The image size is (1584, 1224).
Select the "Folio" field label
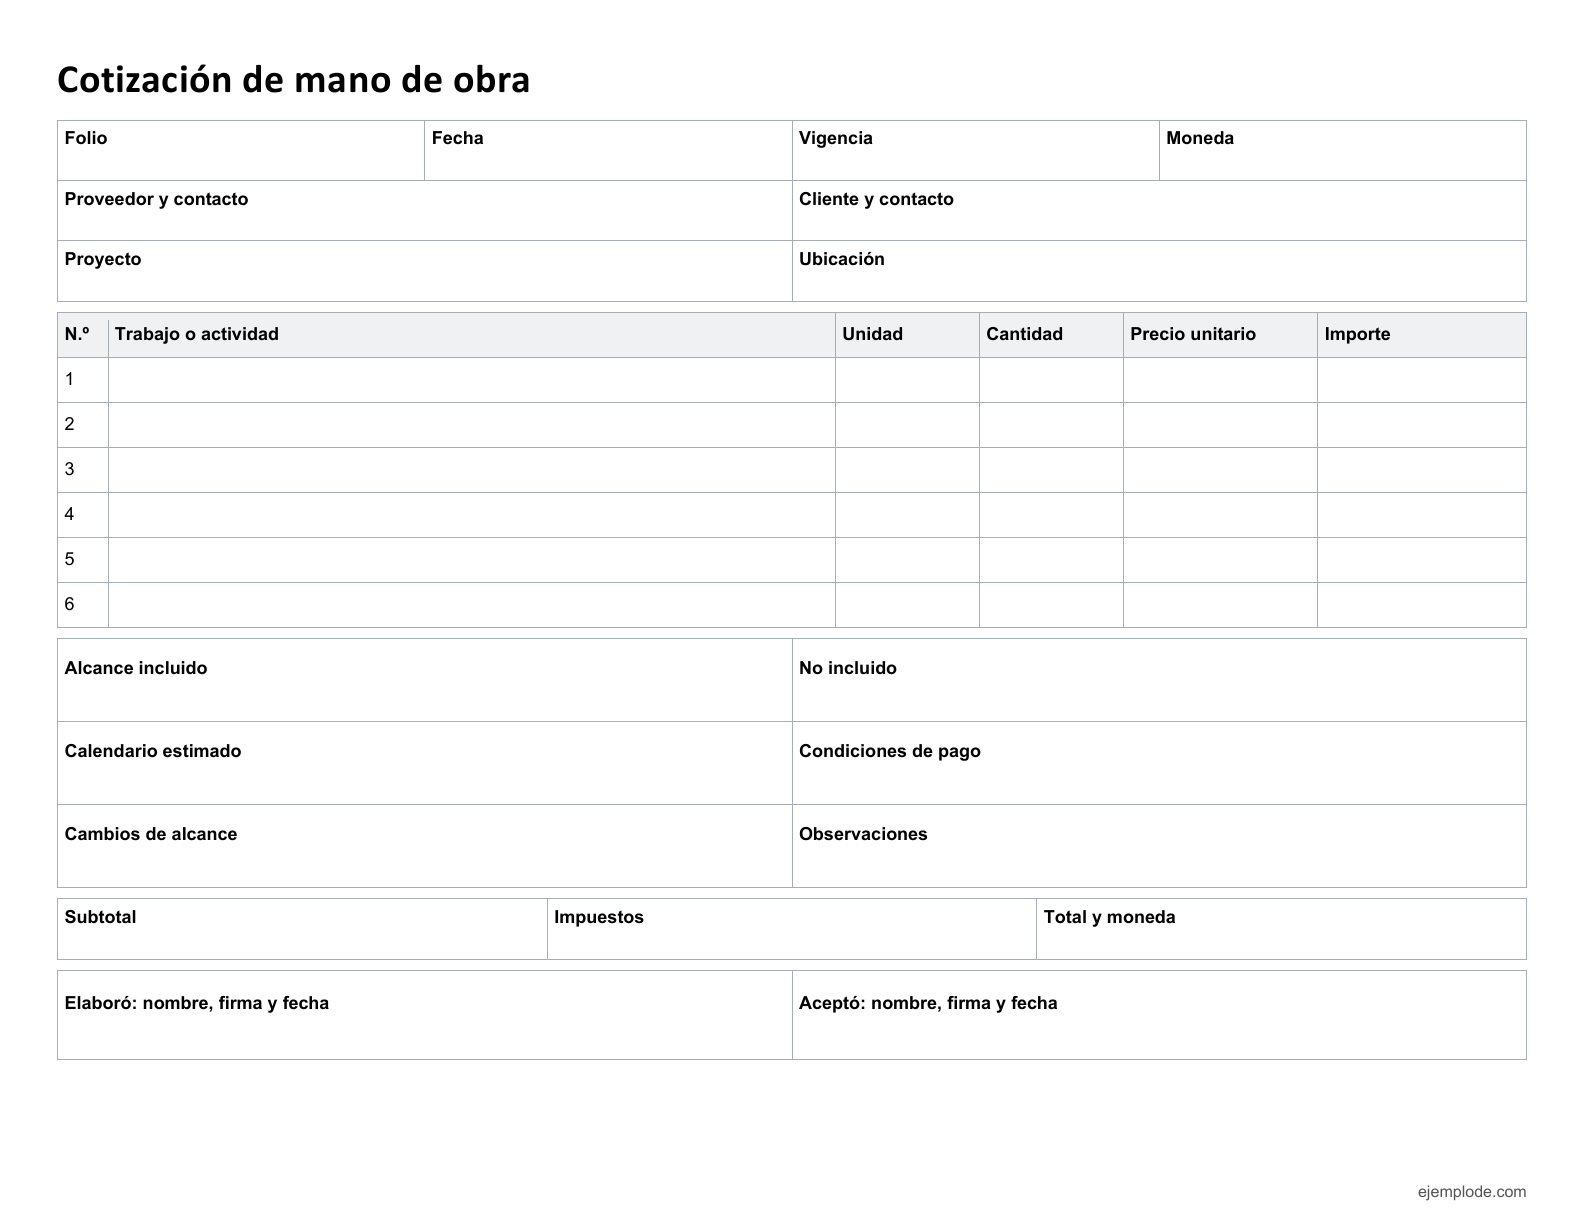[86, 138]
